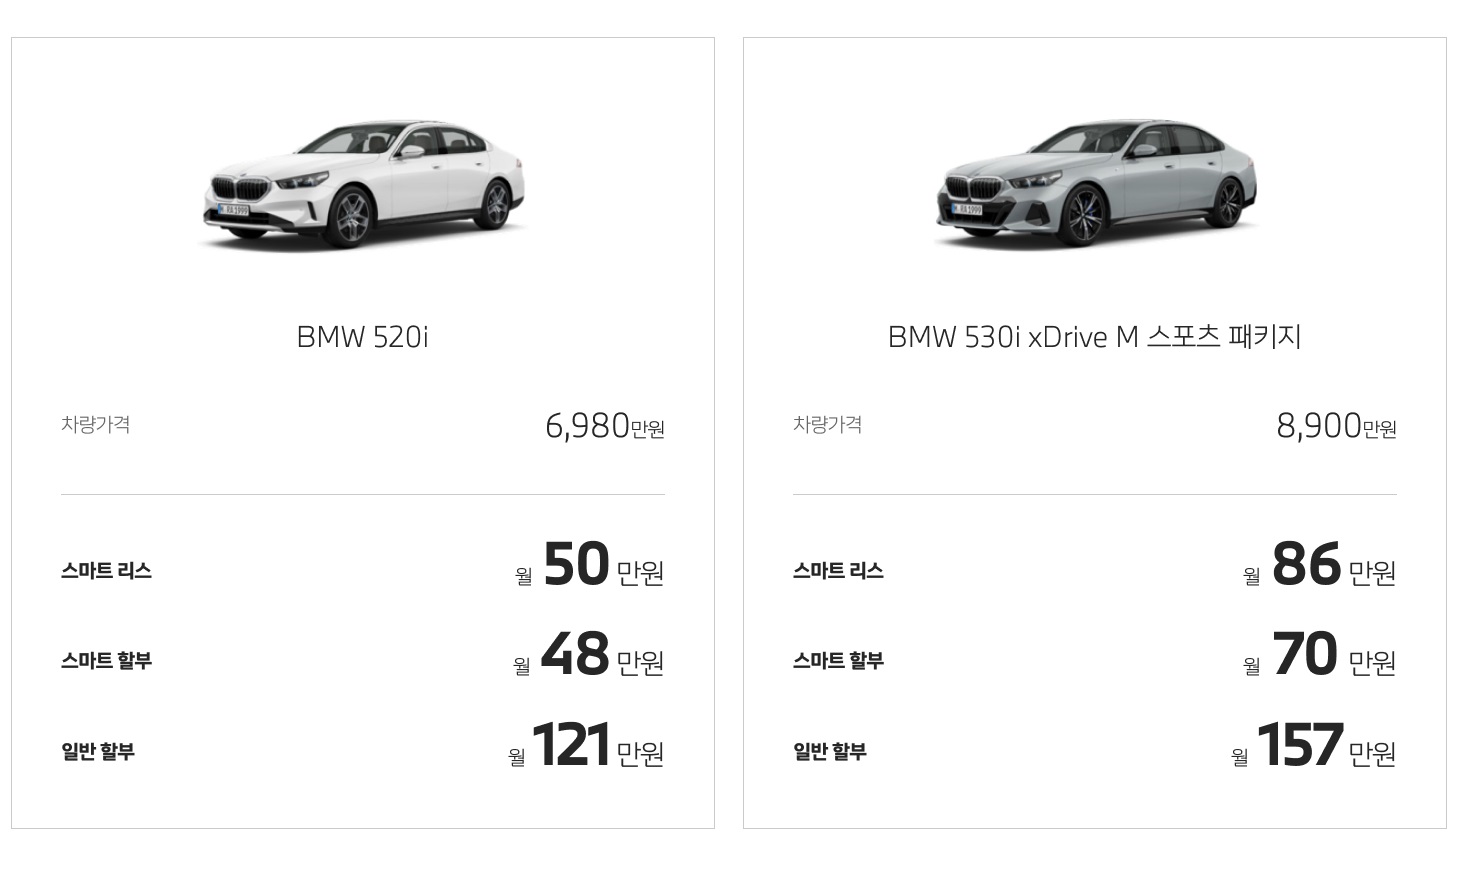
Task: Click the 월 50 만원 lease price
Action: [x=590, y=567]
